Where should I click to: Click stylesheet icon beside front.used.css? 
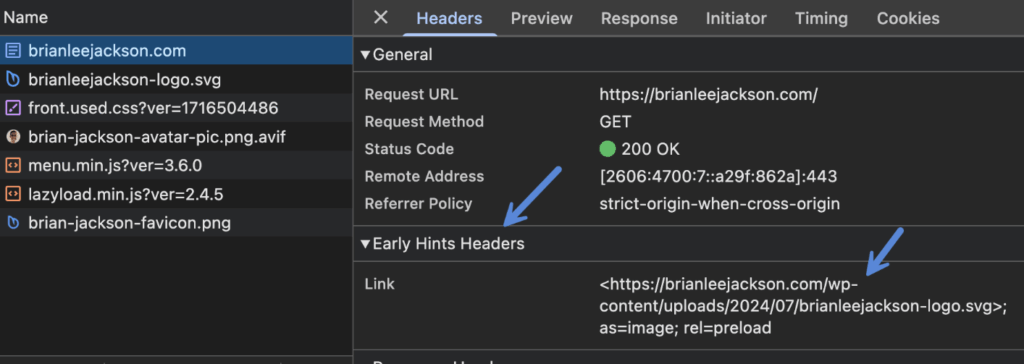pyautogui.click(x=12, y=108)
